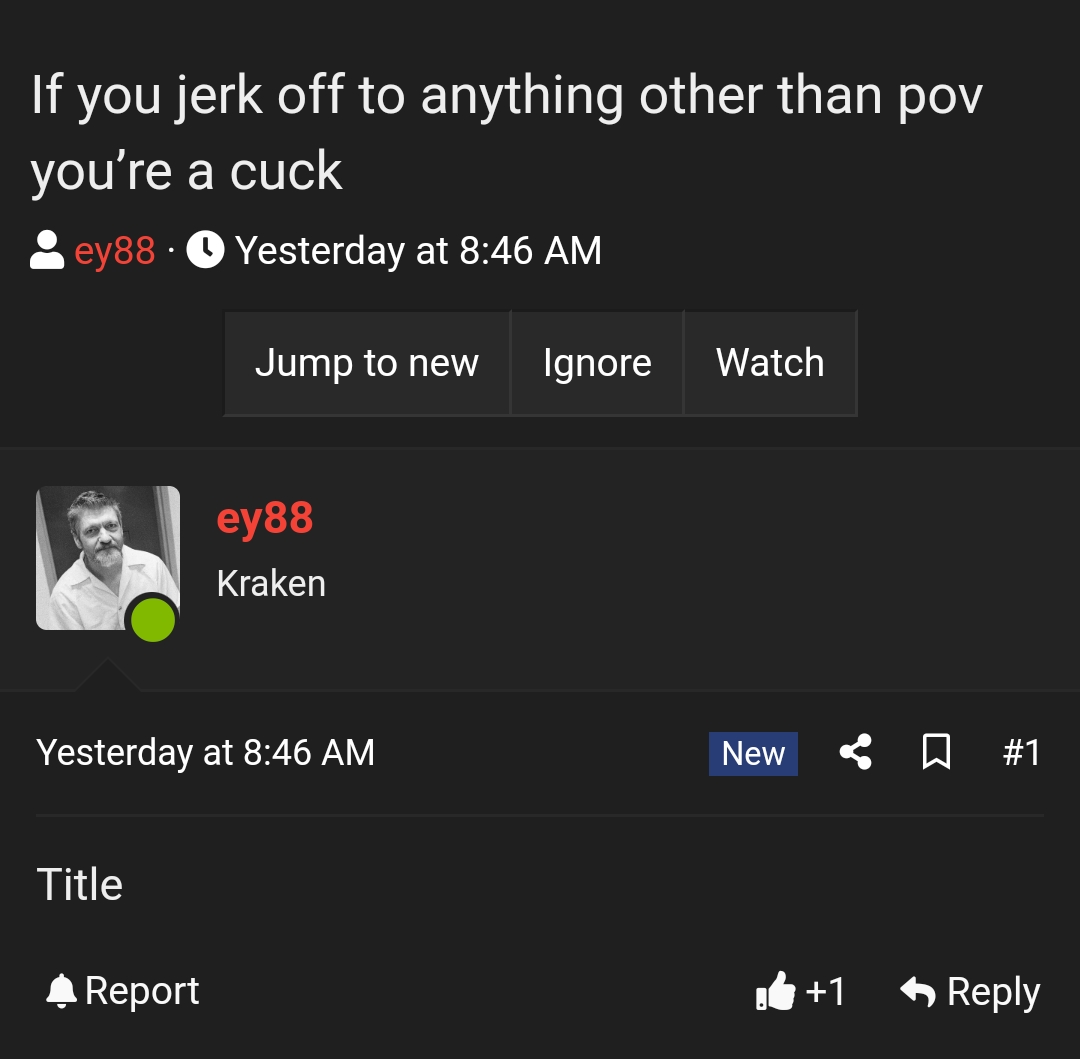Open the member card via the ey88 thread author link
This screenshot has height=1059, width=1080.
(x=263, y=518)
